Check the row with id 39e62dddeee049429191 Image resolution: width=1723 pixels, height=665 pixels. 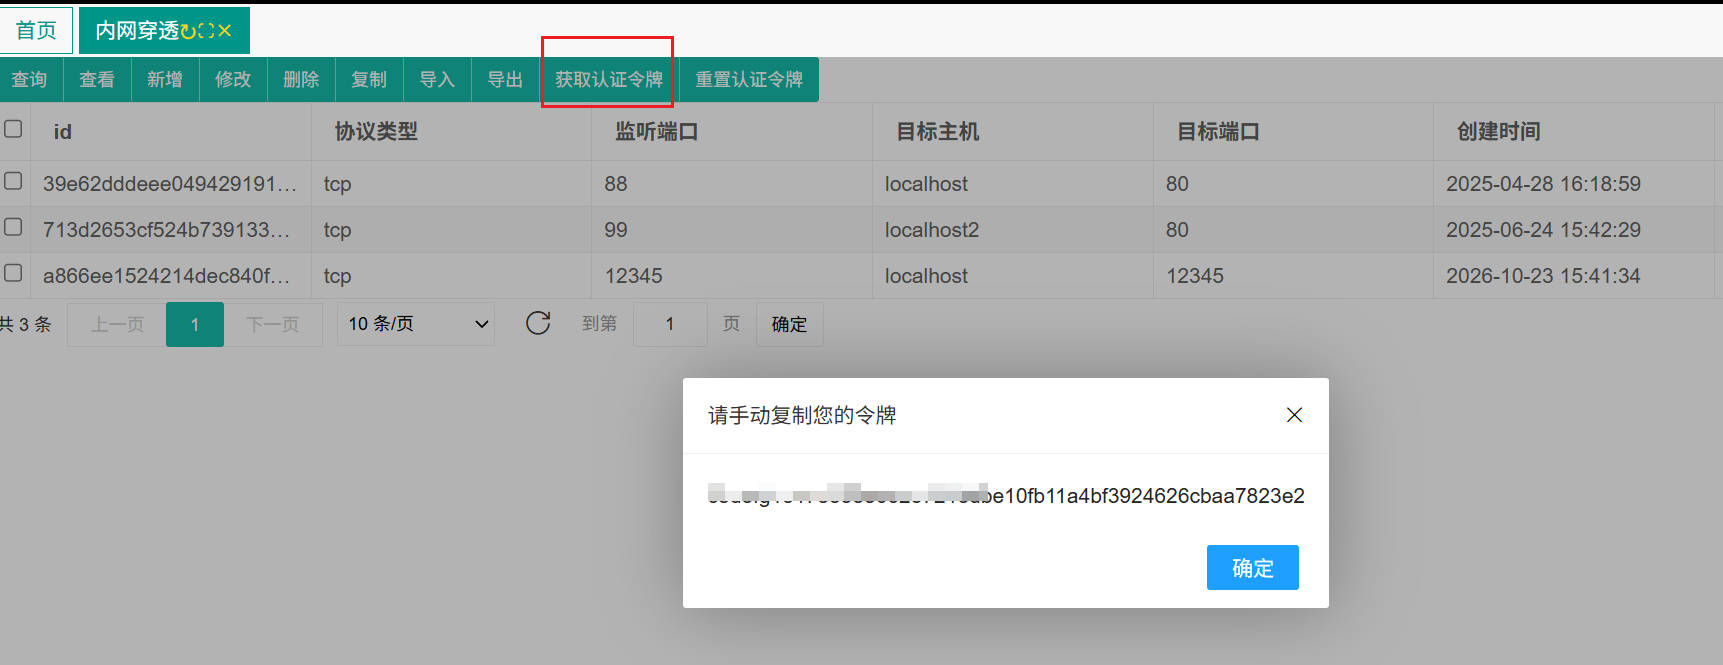(x=13, y=181)
